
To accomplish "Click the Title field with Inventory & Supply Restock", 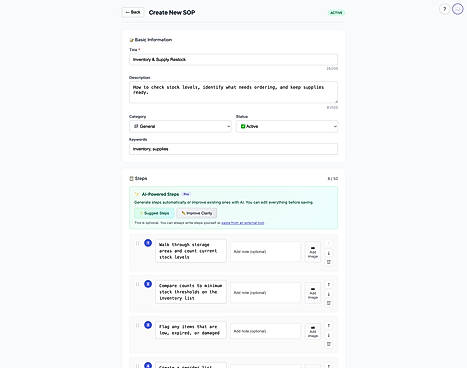I will pos(233,60).
